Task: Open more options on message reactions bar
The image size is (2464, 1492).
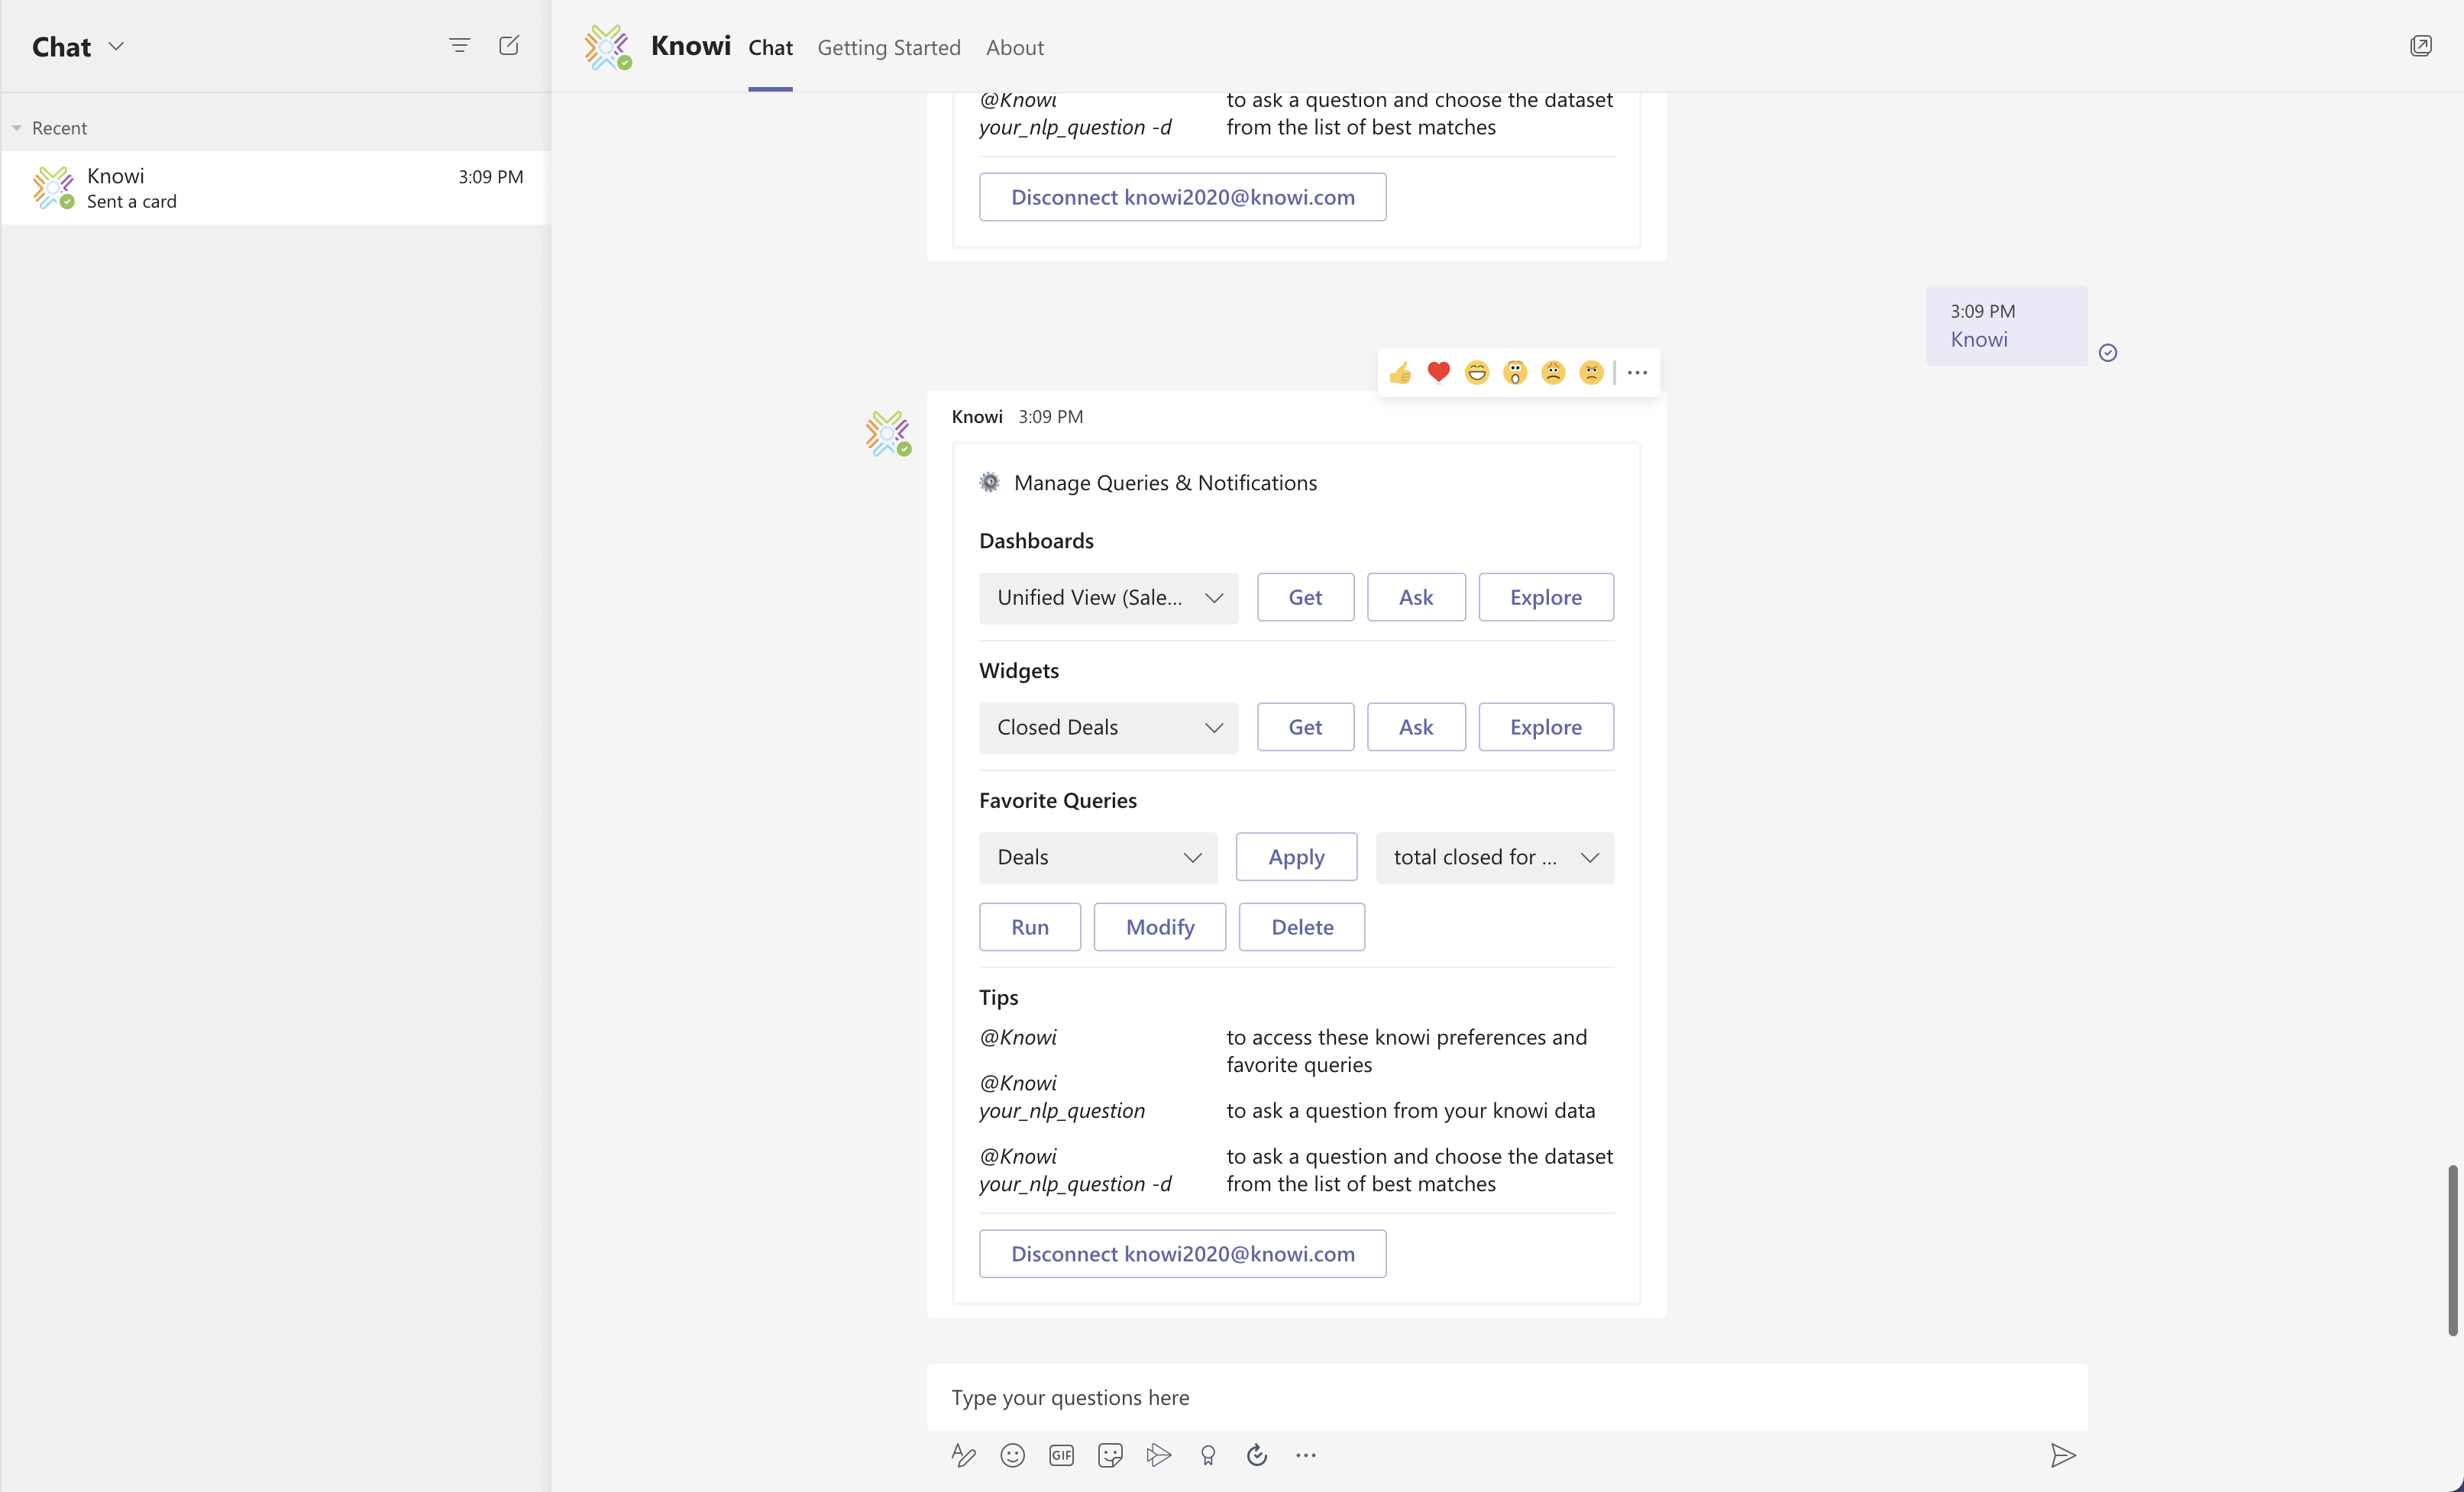Action: (1637, 373)
